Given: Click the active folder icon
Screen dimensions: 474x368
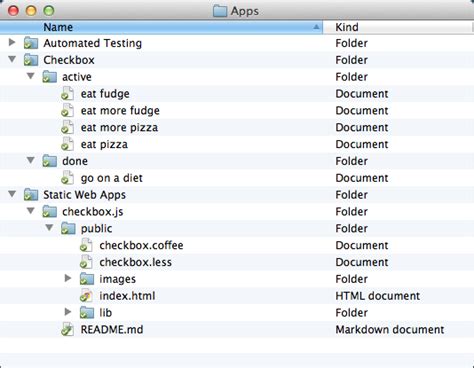Looking at the screenshot, I should click(49, 77).
